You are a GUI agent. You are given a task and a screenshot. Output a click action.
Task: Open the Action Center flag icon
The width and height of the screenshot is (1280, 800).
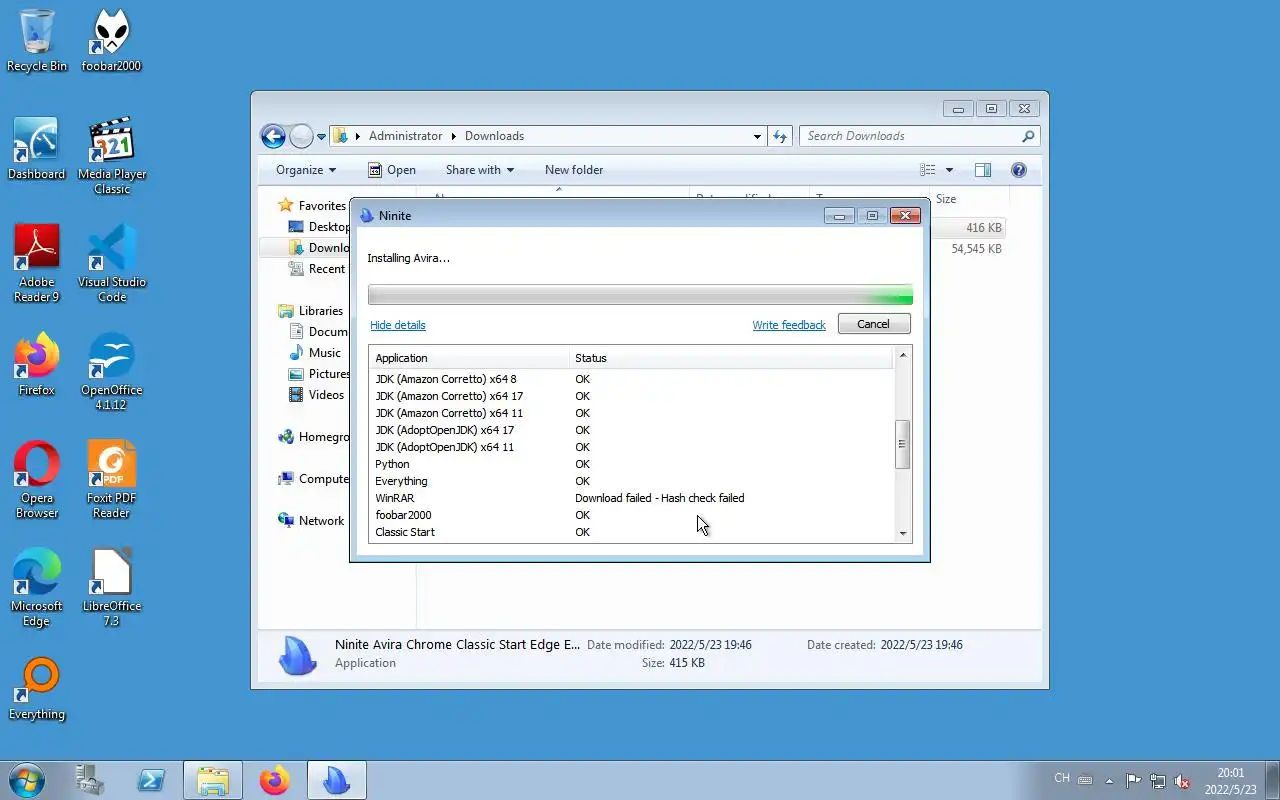tap(1133, 781)
